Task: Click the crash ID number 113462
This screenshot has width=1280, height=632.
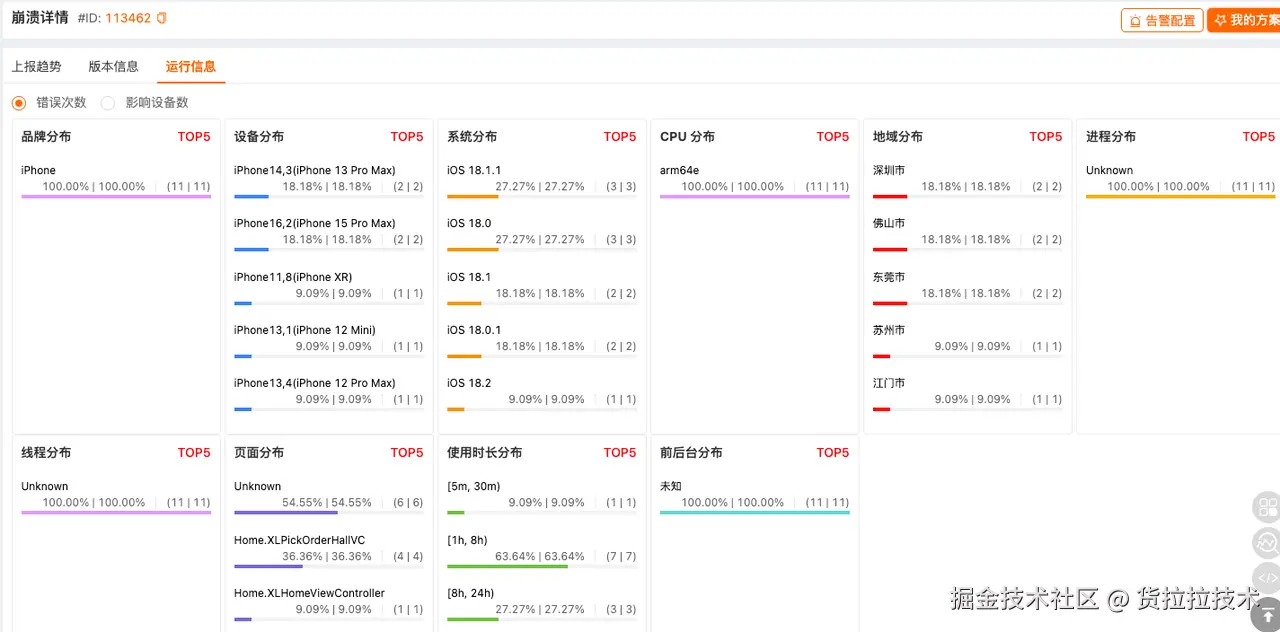Action: coord(128,18)
